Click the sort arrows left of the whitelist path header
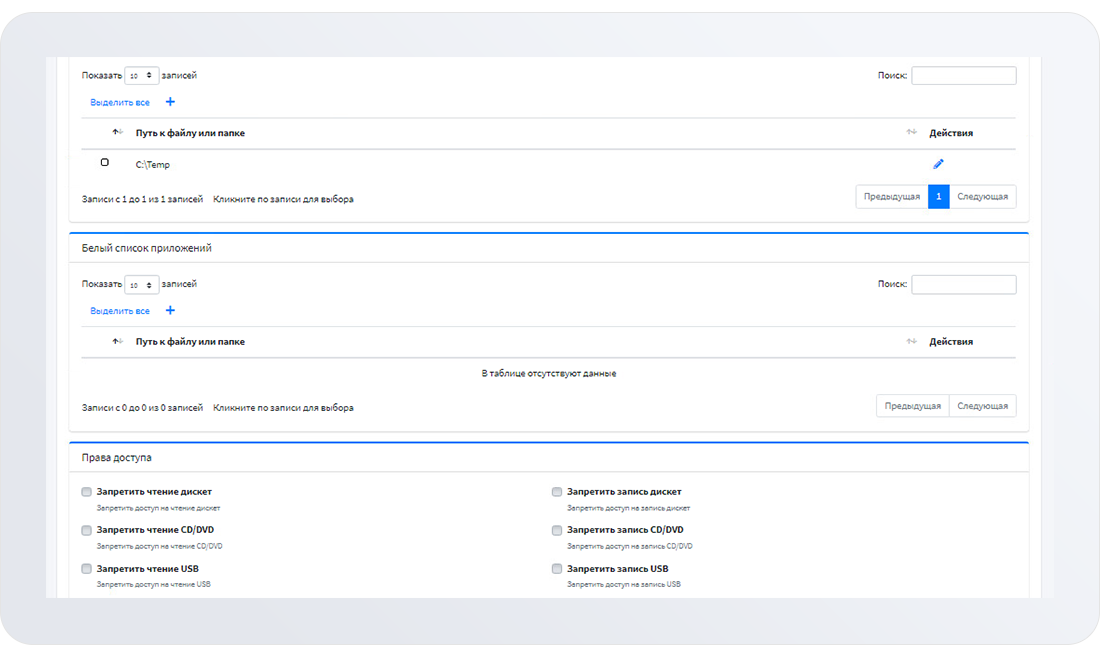 (x=118, y=342)
